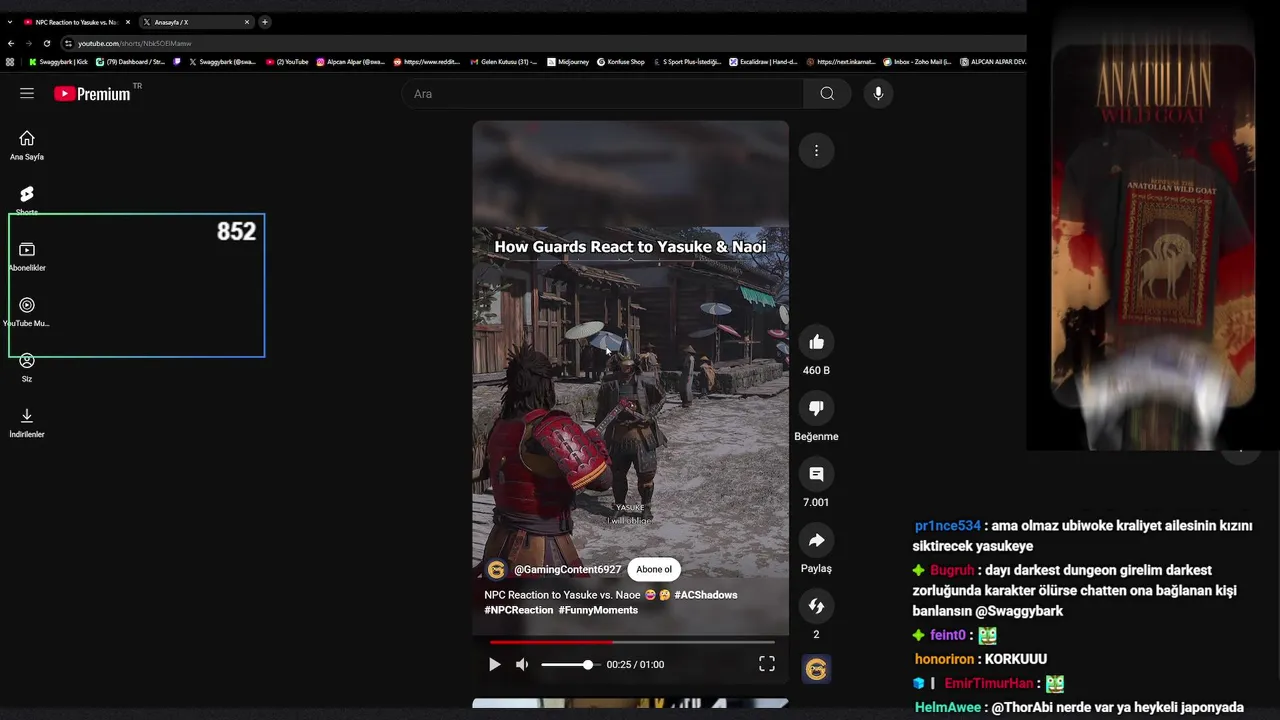
Task: Click chat username EmirTimurHan
Action: (x=989, y=683)
